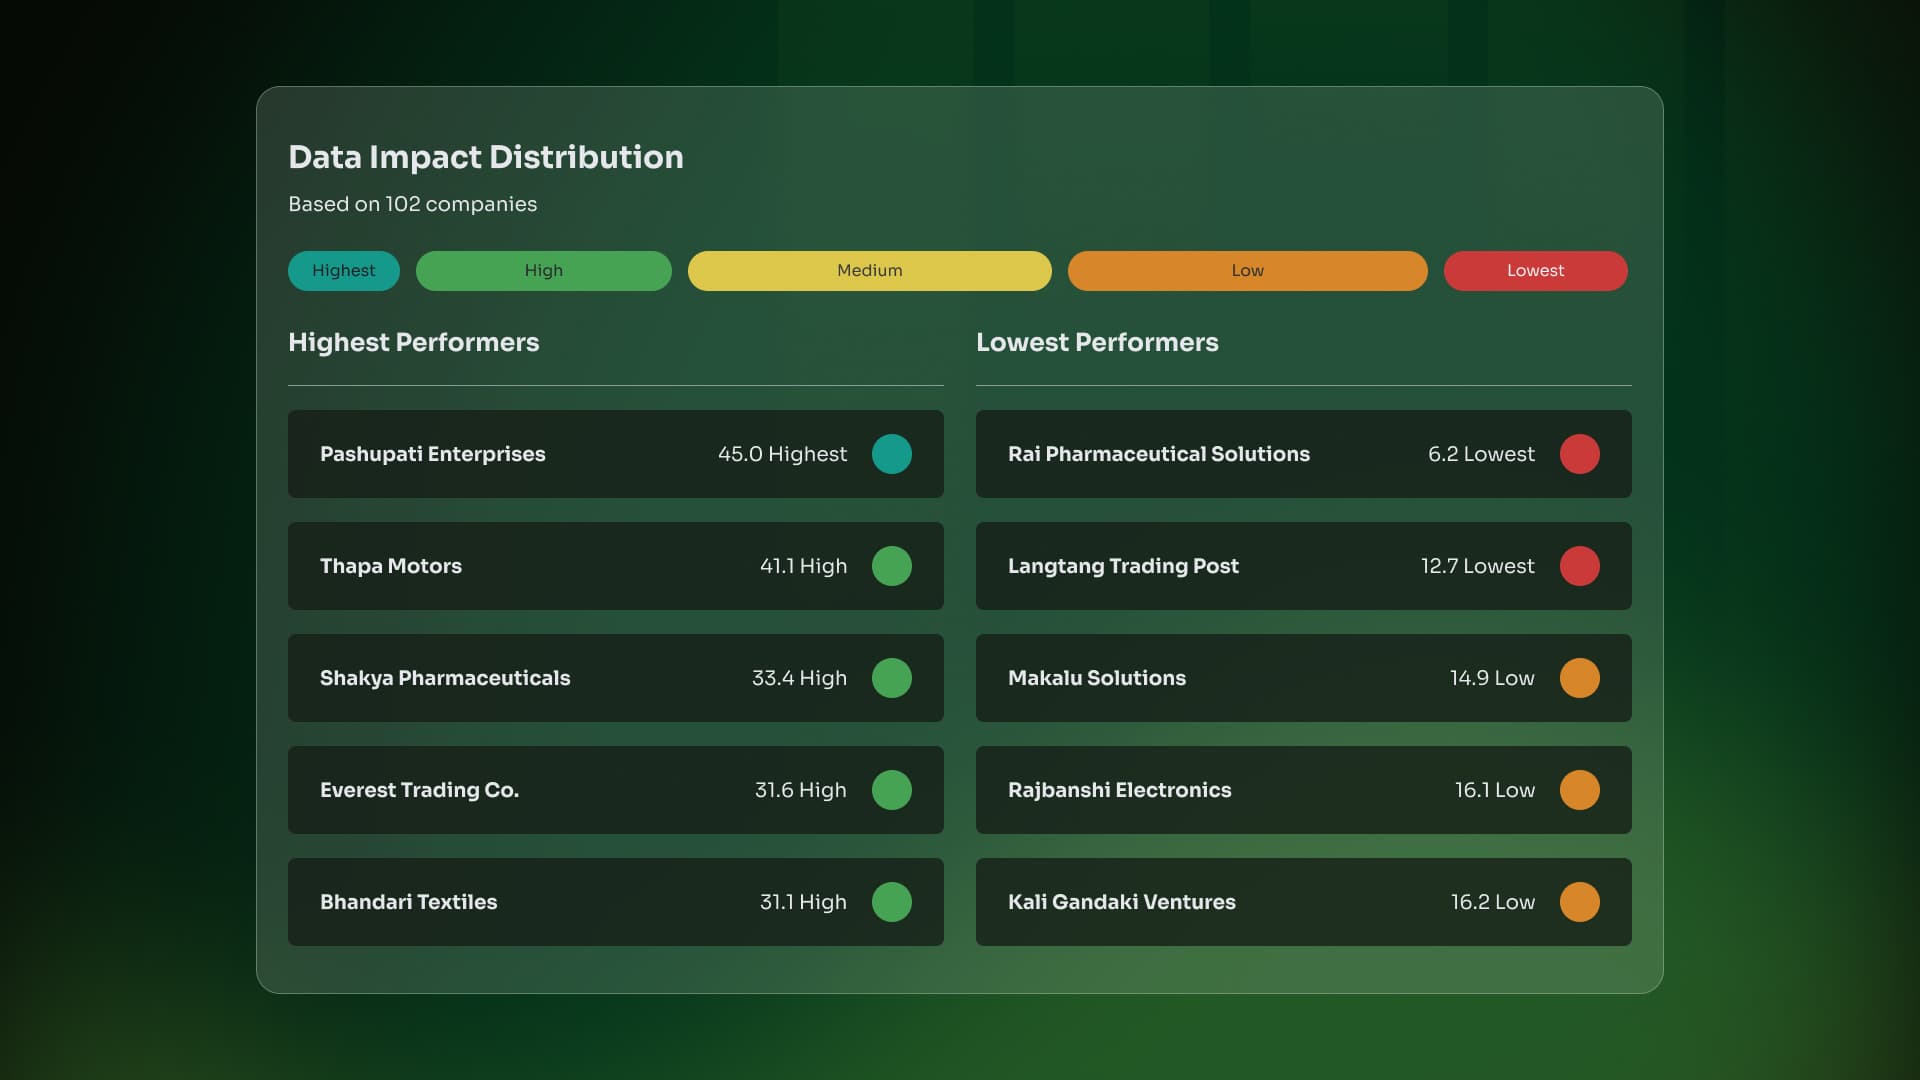Click the green dot next to Bhandari Textiles
The width and height of the screenshot is (1920, 1080).
pos(891,902)
